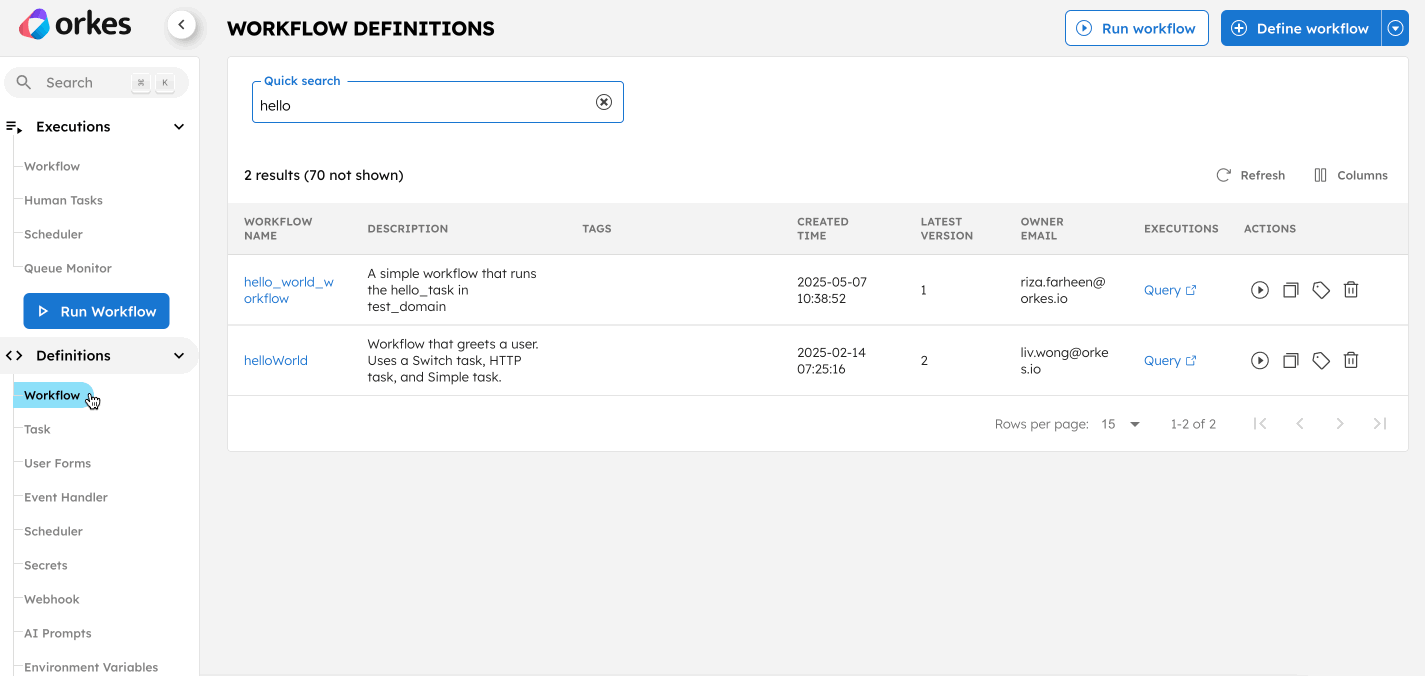The image size is (1425, 676).
Task: Open the helloWorld workflow definition link
Action: (x=276, y=360)
